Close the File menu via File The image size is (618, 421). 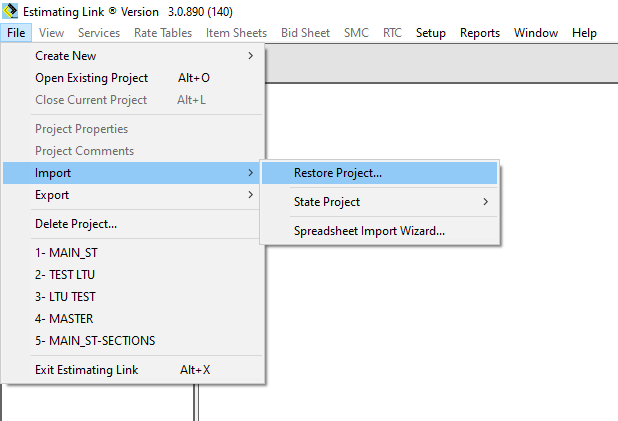pos(16,33)
